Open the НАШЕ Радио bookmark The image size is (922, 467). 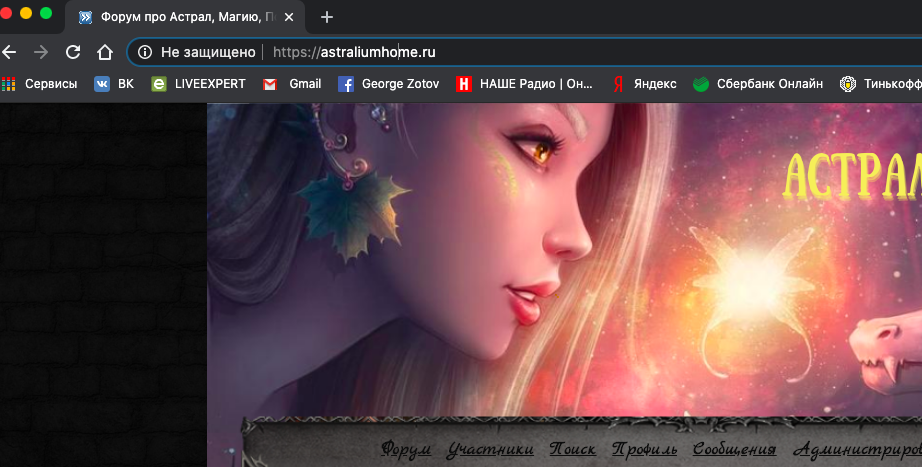point(525,84)
